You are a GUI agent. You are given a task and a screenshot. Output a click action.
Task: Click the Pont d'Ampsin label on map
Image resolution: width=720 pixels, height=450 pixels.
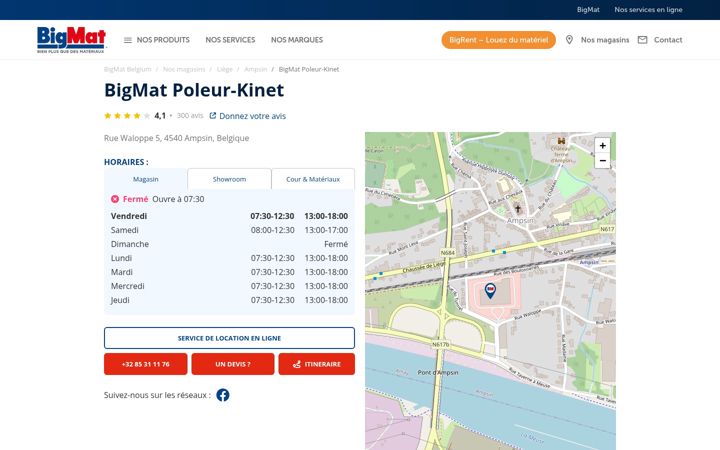click(438, 372)
